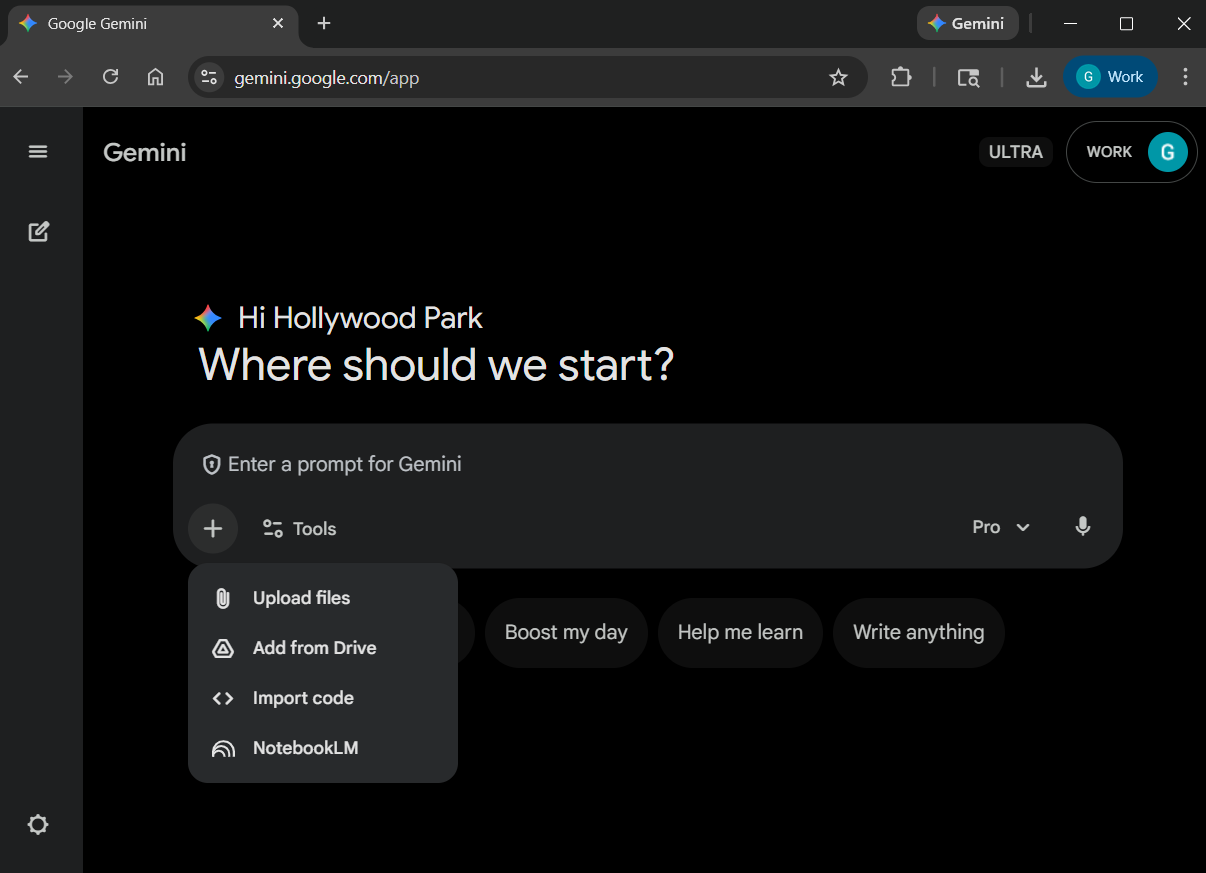Image resolution: width=1206 pixels, height=873 pixels.
Task: Click the search tabs media icon
Action: point(968,77)
